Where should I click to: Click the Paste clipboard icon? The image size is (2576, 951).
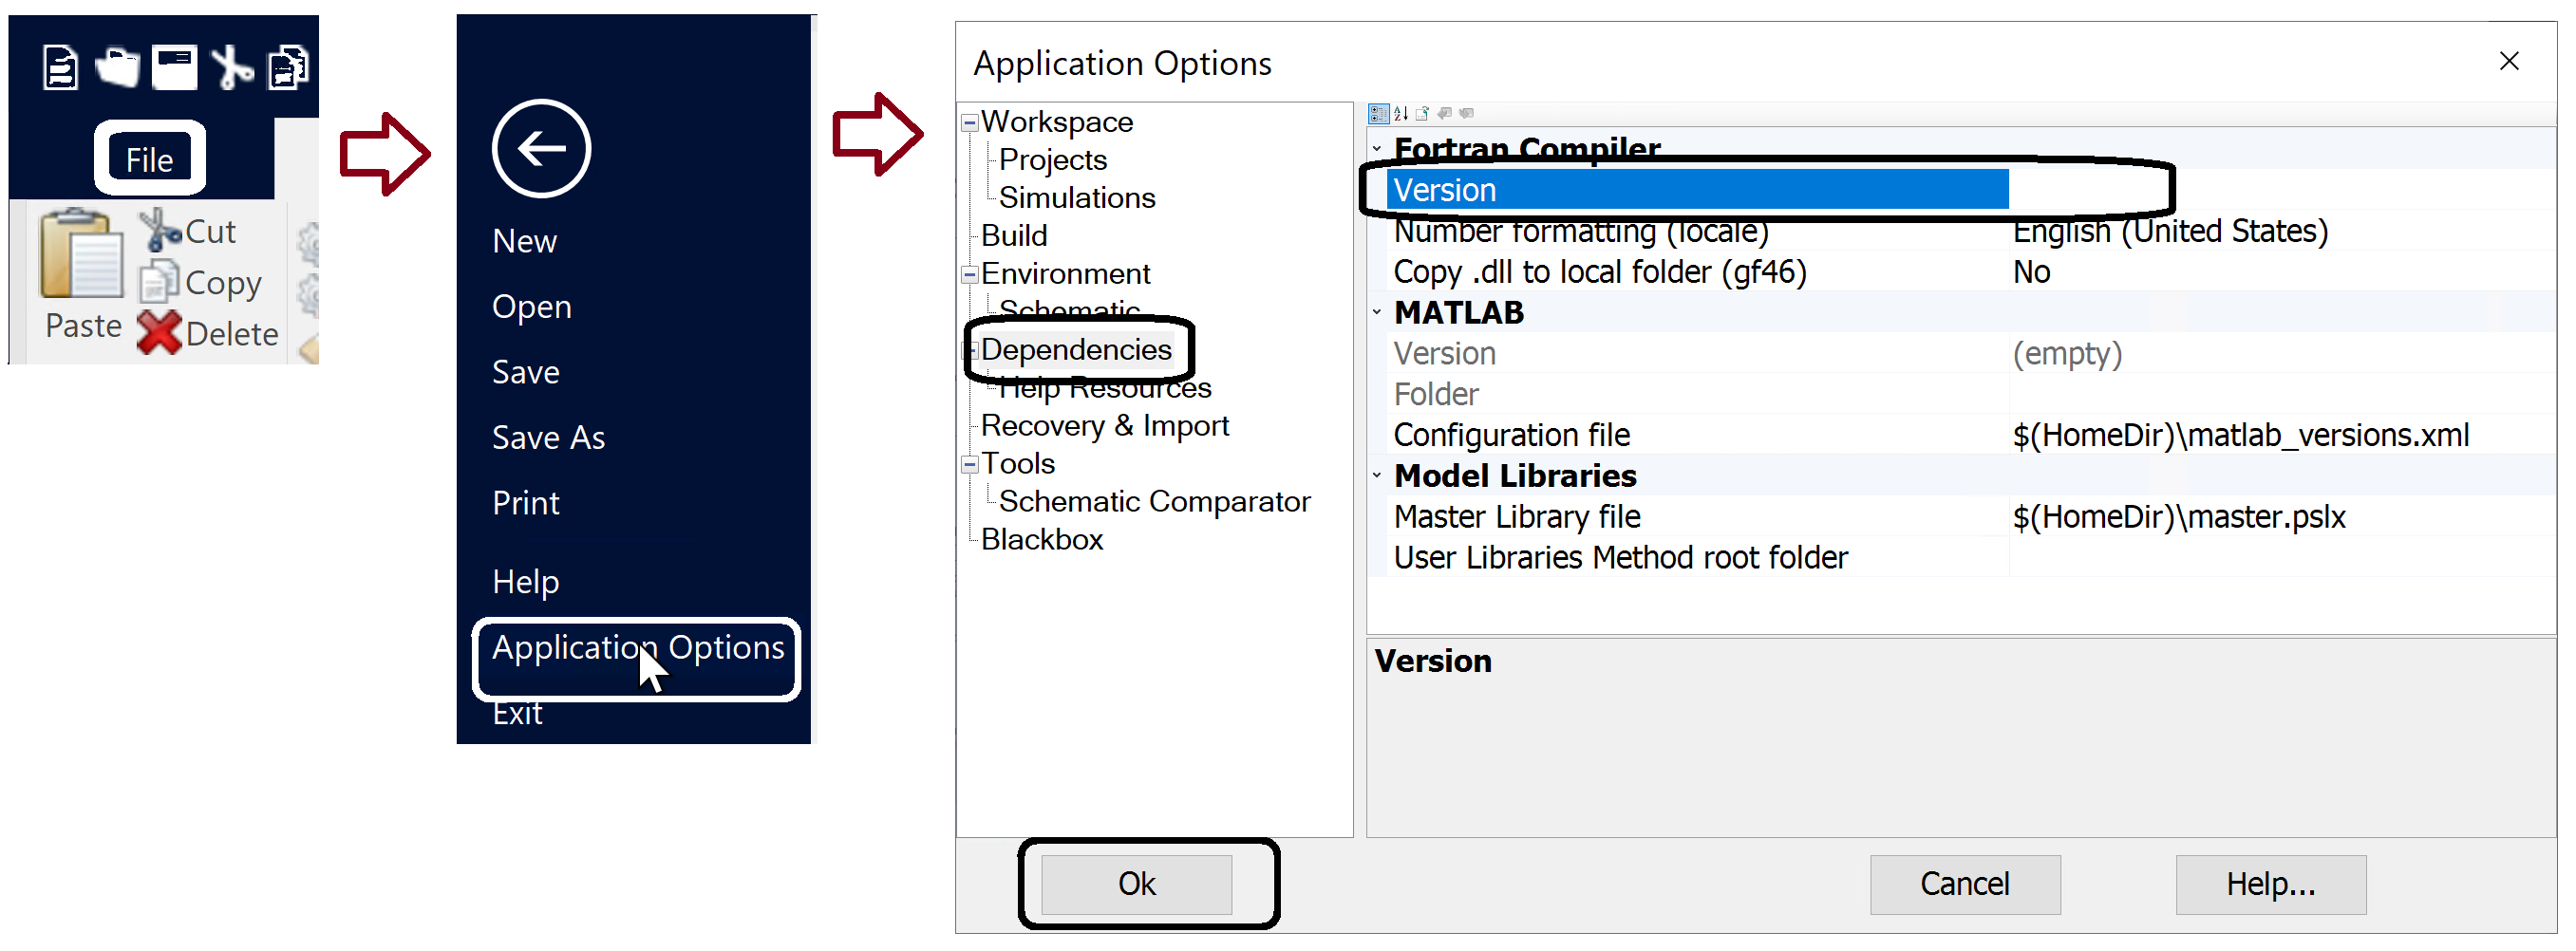(x=82, y=254)
